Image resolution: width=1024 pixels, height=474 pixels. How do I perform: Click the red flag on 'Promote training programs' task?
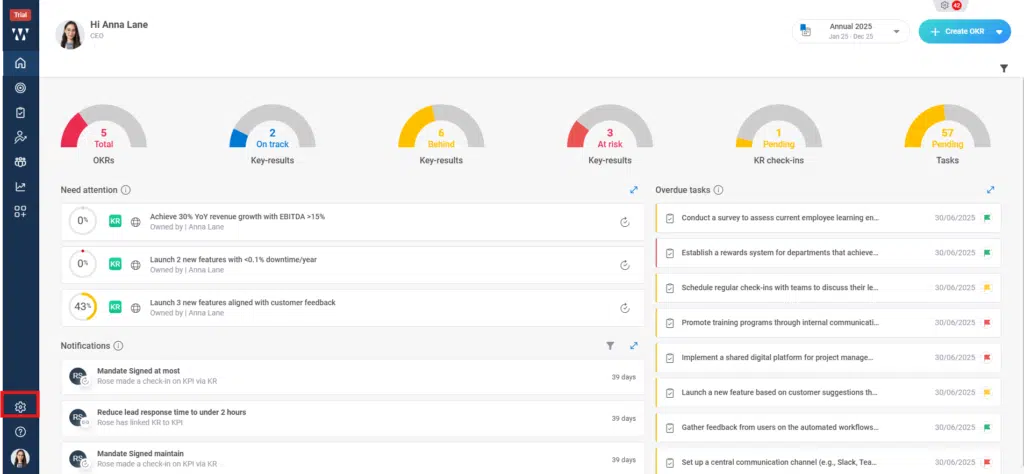(x=986, y=323)
